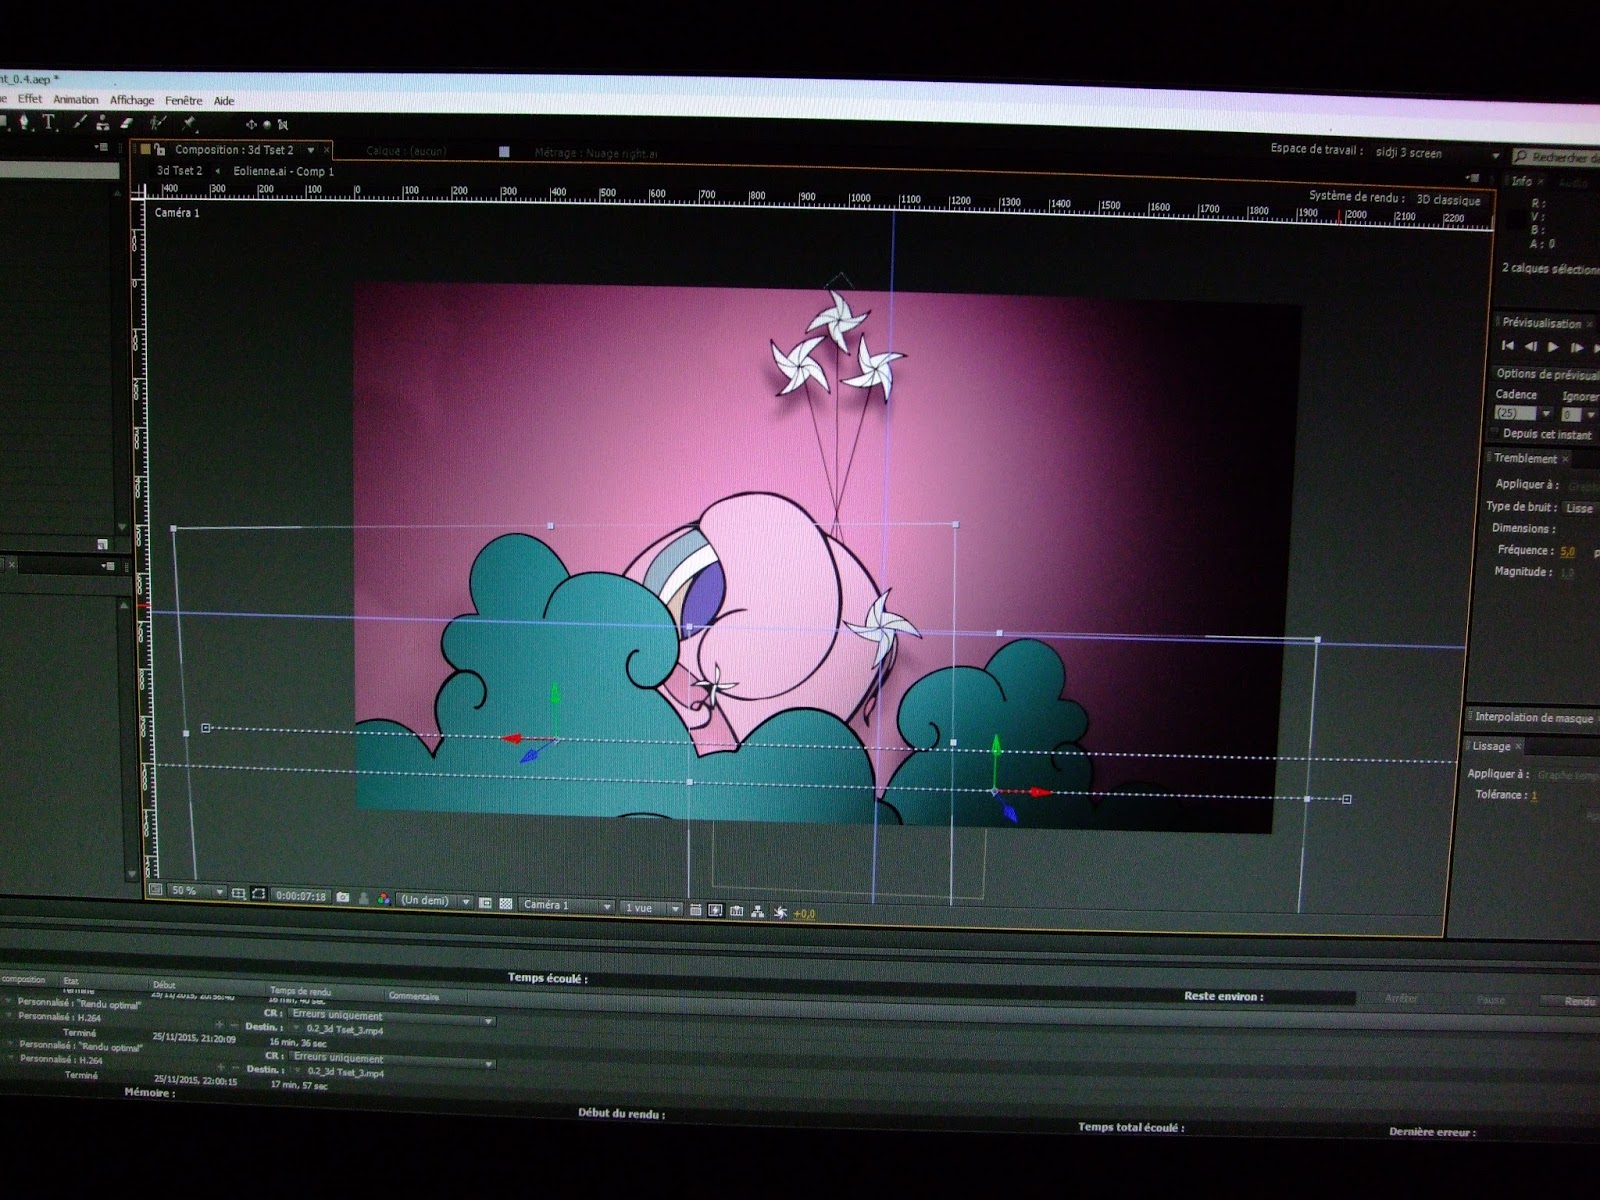The height and width of the screenshot is (1200, 1600).
Task: Select the Clone Stamp tool
Action: coord(102,122)
